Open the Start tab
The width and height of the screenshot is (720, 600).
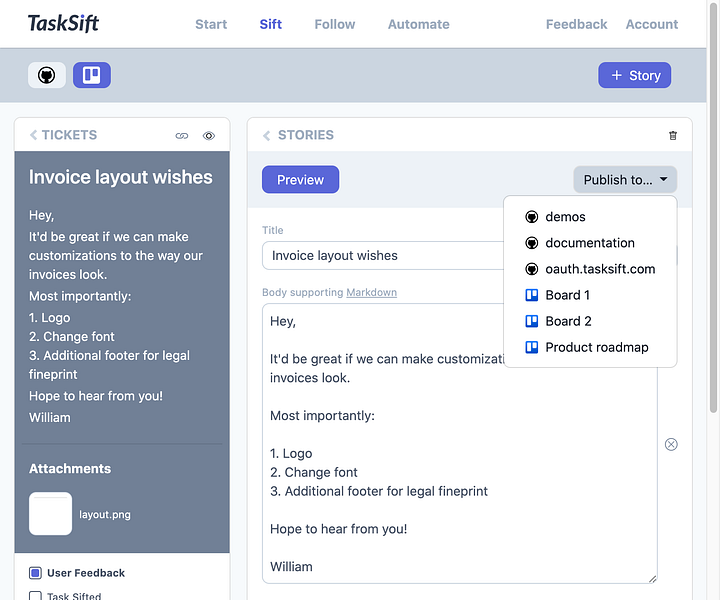pos(211,24)
